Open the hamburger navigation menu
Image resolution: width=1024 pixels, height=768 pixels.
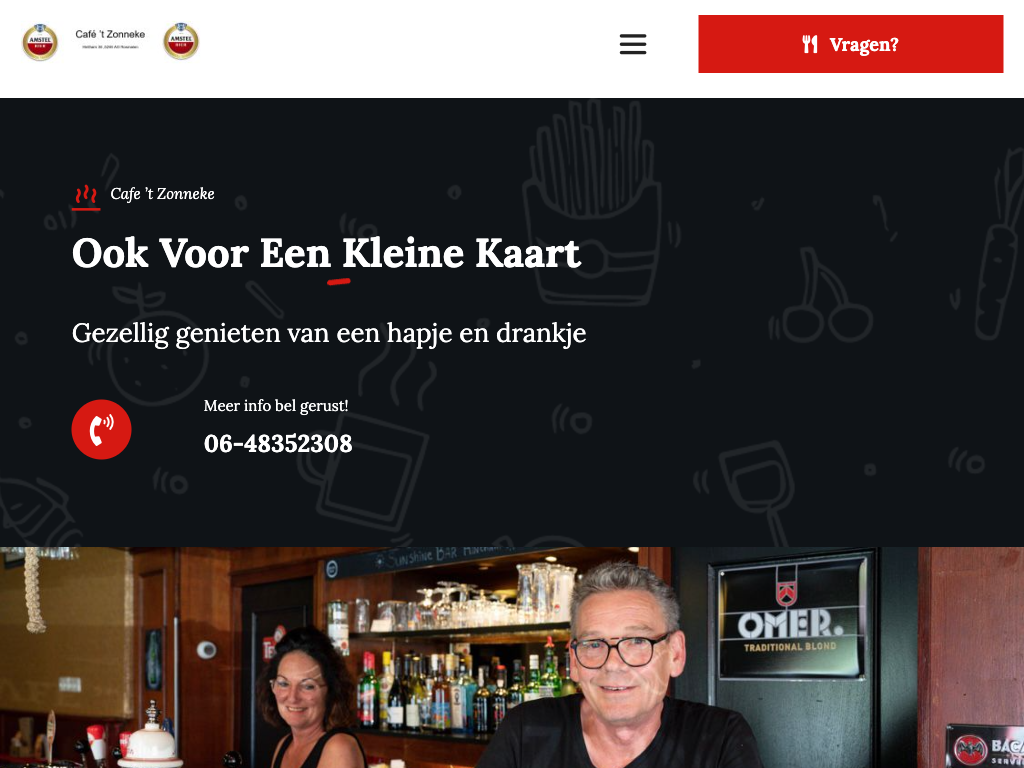click(632, 44)
